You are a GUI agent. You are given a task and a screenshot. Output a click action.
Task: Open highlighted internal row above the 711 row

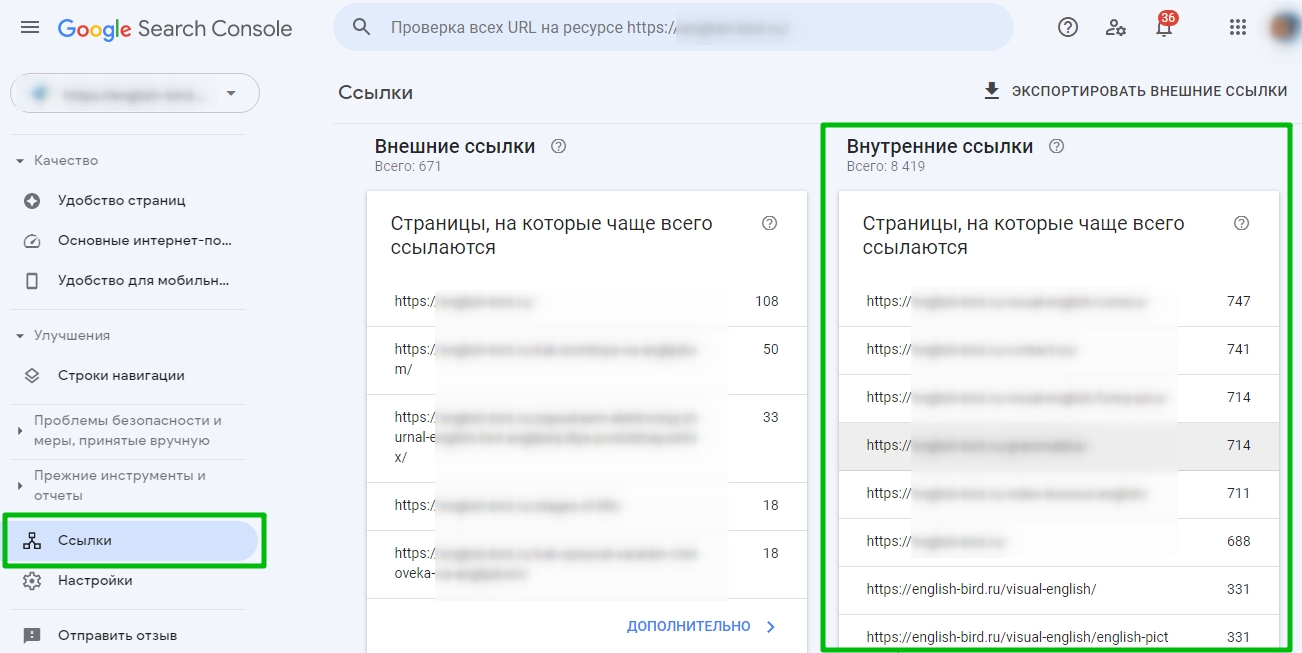tap(1058, 446)
